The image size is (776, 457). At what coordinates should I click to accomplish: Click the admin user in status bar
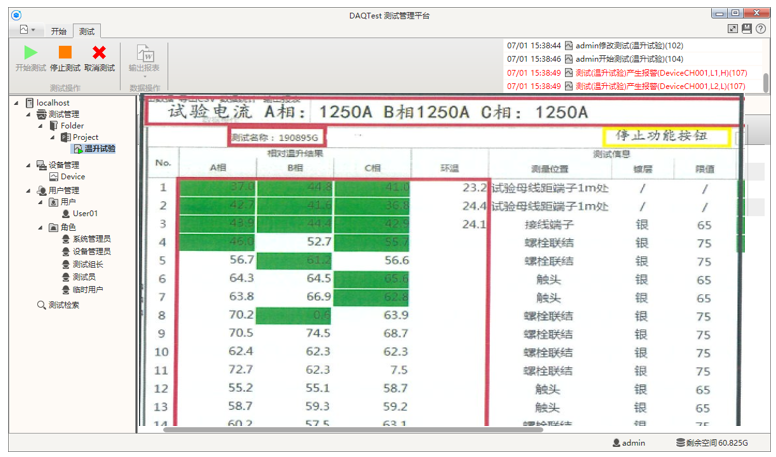(629, 442)
